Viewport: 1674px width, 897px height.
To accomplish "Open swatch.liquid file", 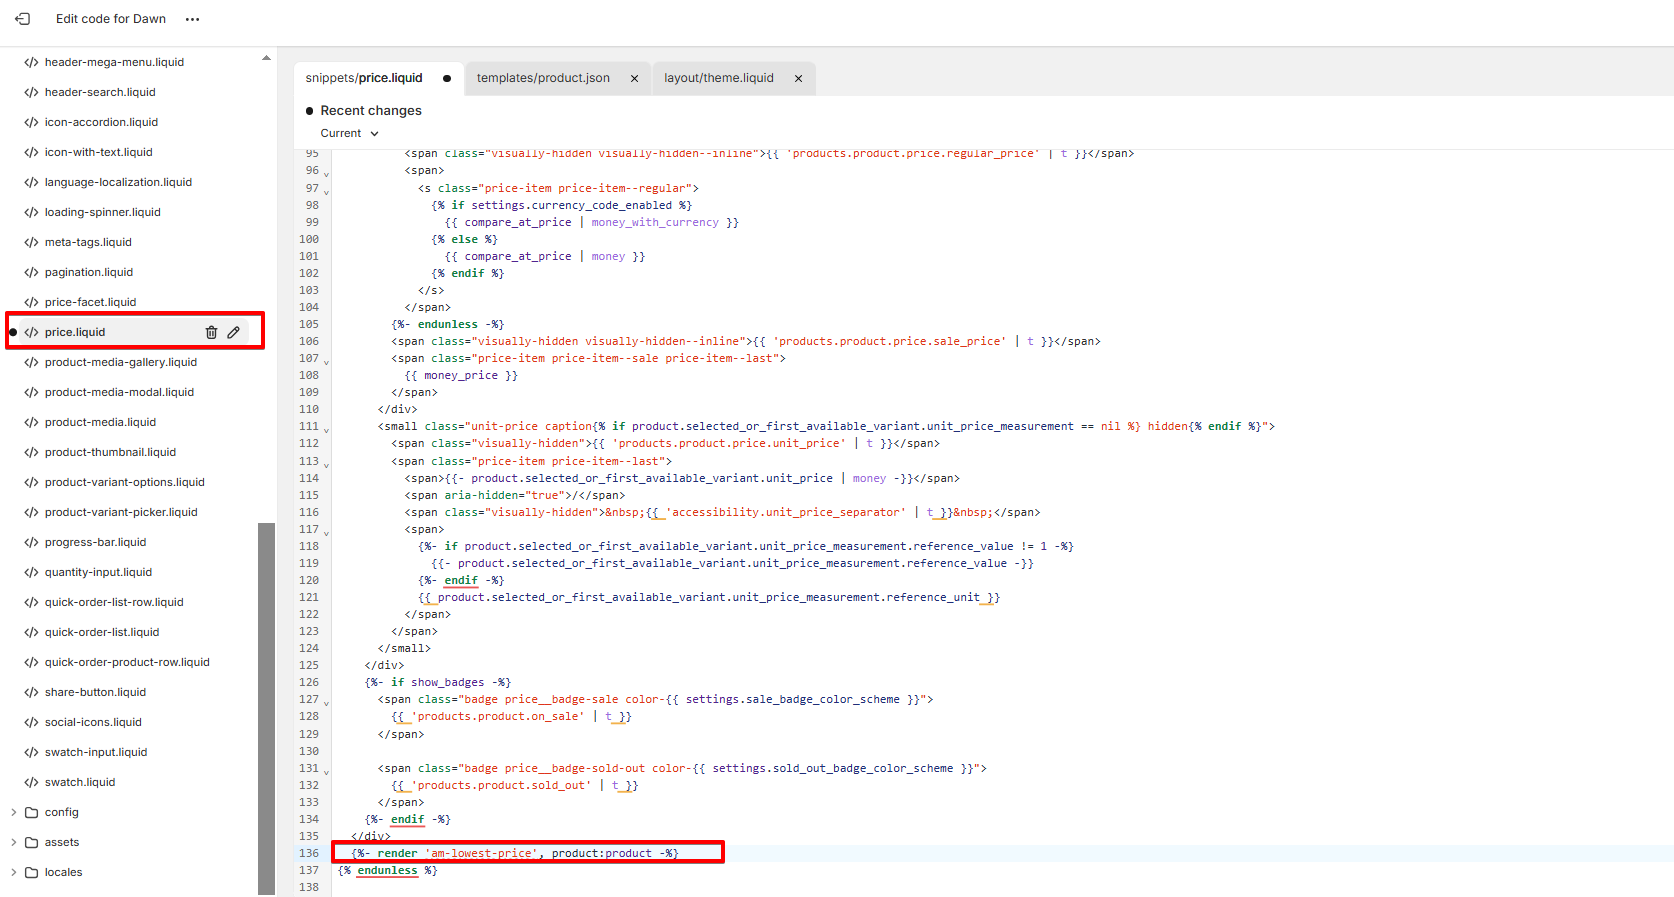I will [80, 782].
